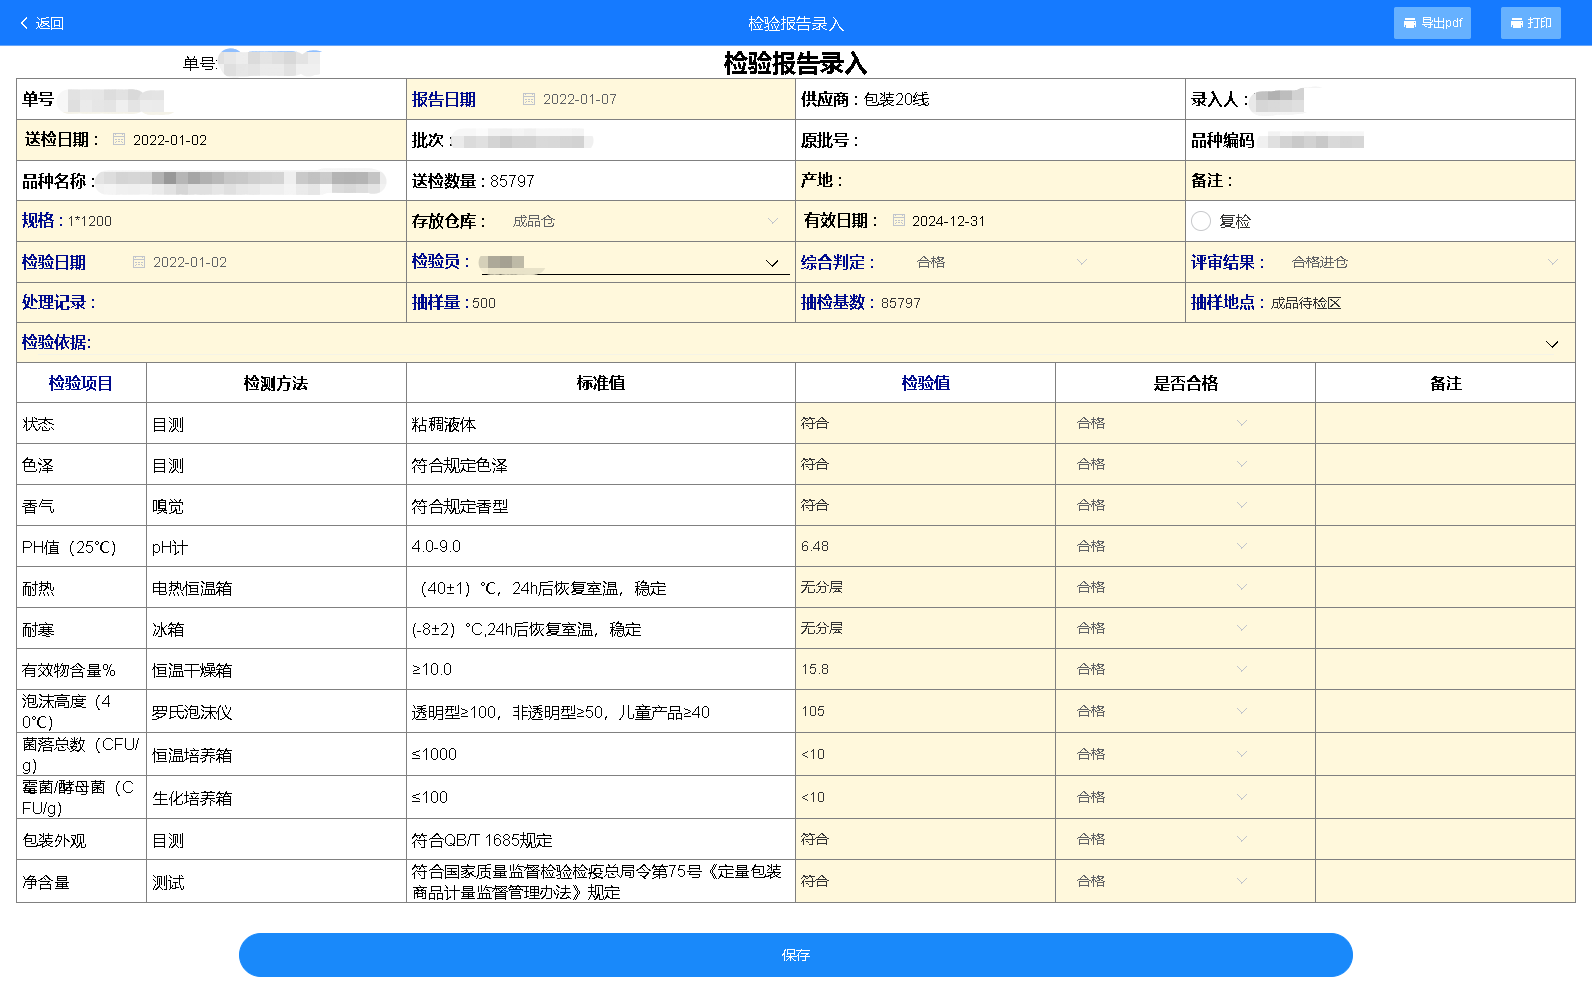Image resolution: width=1592 pixels, height=987 pixels.
Task: Open calendar icon for 送检日期
Action: pos(119,140)
